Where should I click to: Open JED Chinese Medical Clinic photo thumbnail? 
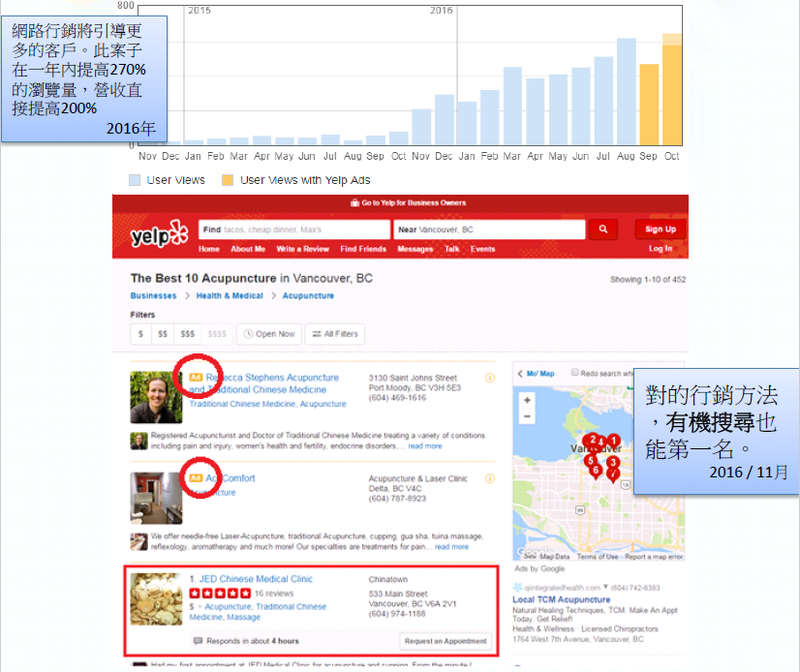pyautogui.click(x=156, y=598)
